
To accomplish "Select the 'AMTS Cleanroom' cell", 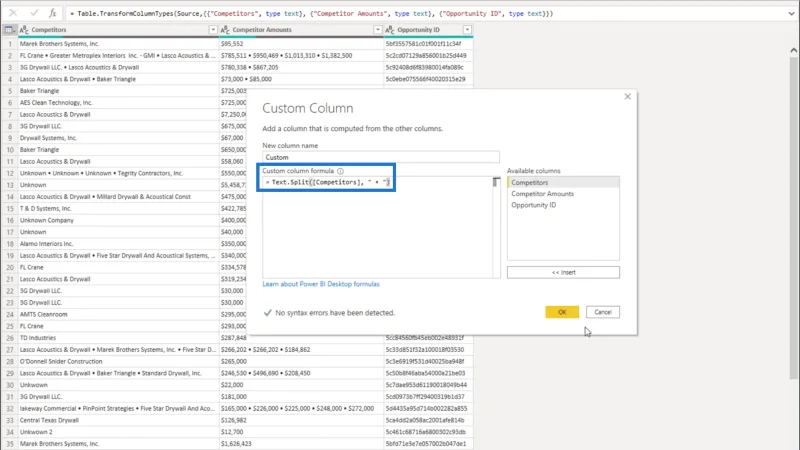I will [x=118, y=314].
